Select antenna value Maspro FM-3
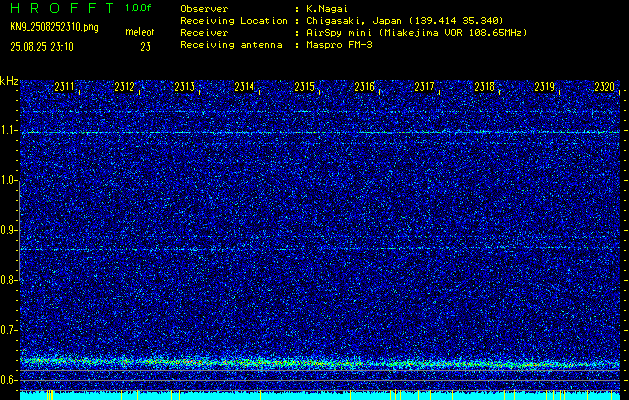Viewport: 629px width, 400px height. pyautogui.click(x=339, y=45)
